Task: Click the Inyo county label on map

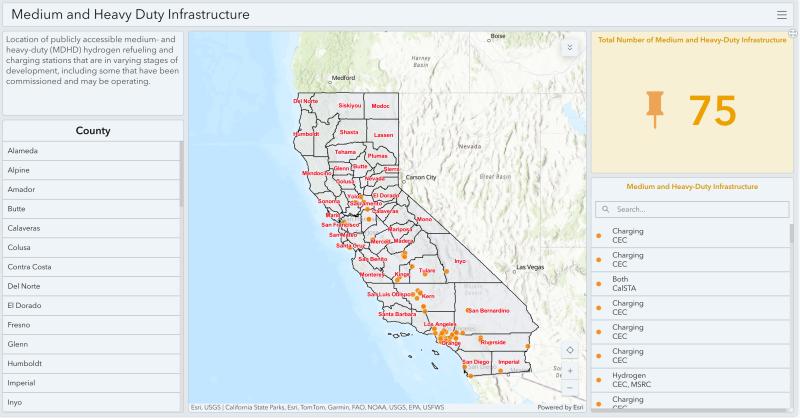Action: (460, 261)
